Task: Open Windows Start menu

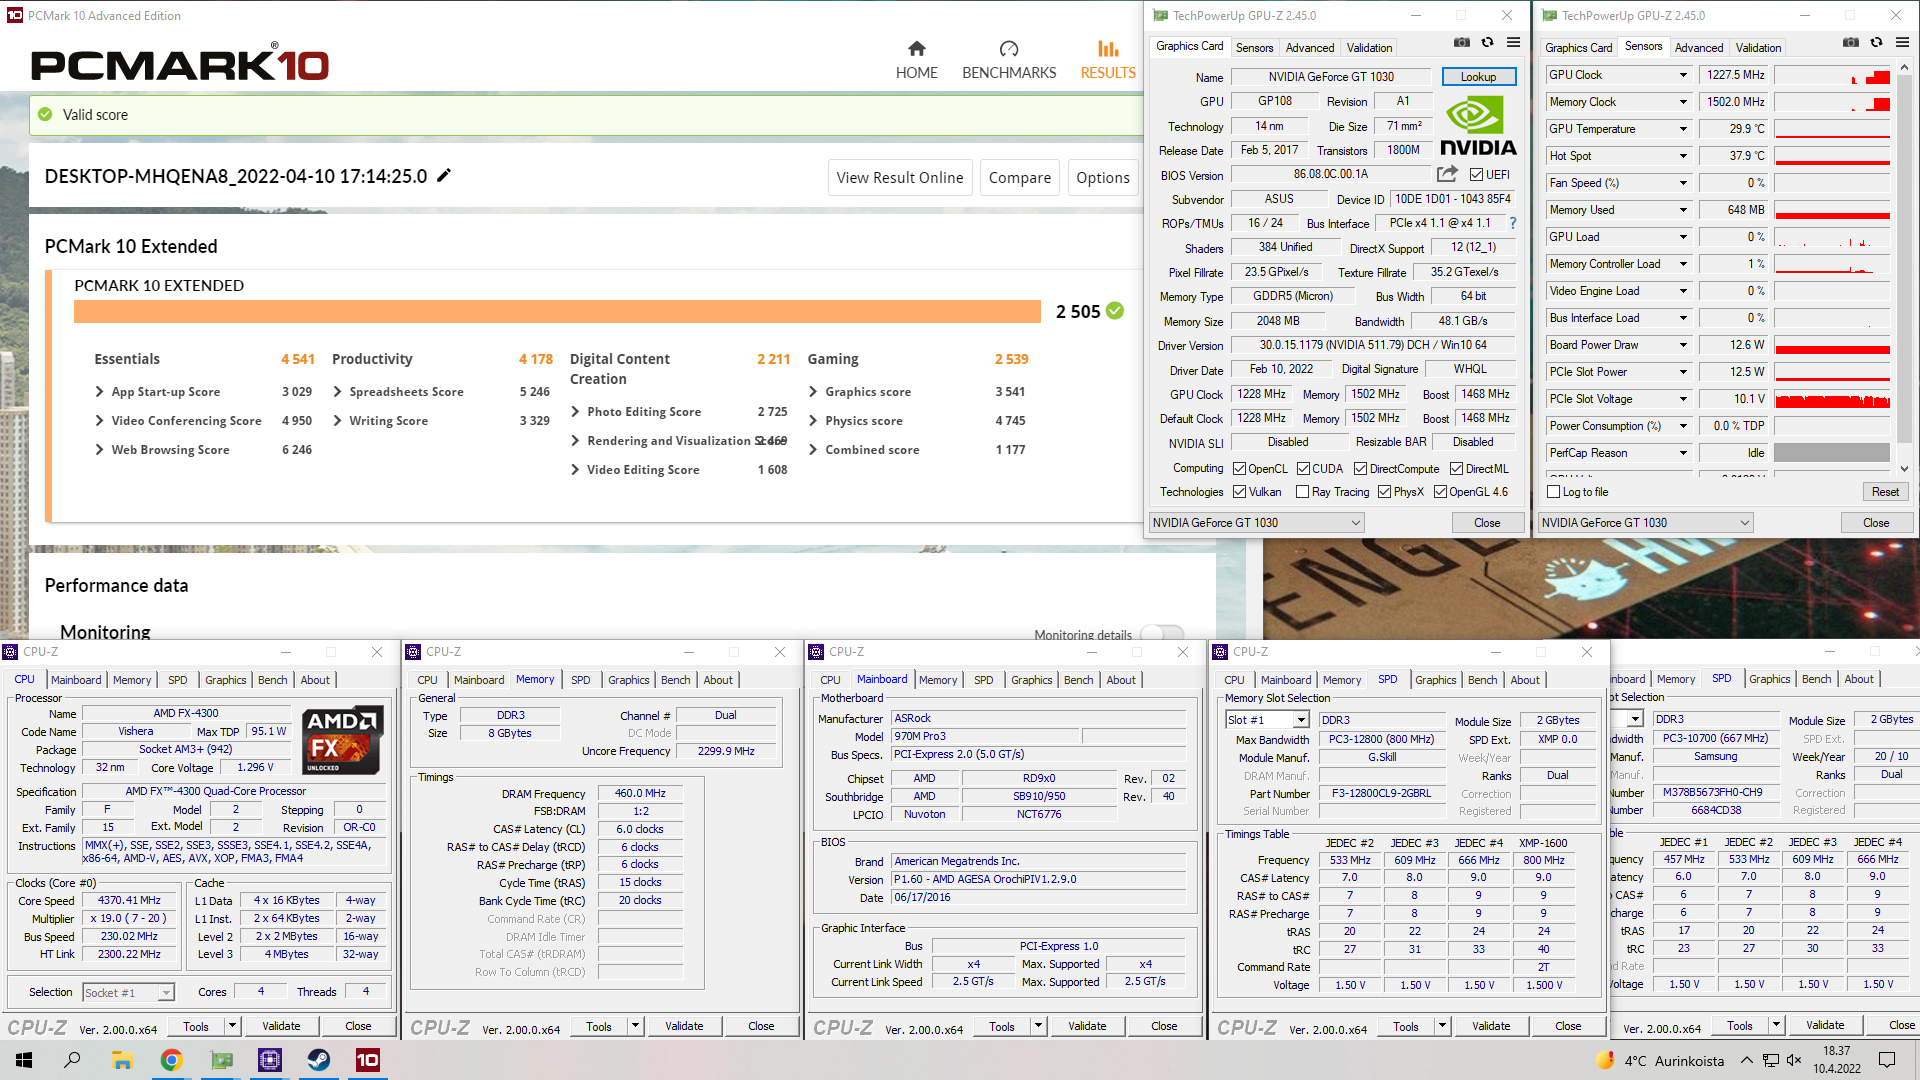Action: tap(24, 1060)
